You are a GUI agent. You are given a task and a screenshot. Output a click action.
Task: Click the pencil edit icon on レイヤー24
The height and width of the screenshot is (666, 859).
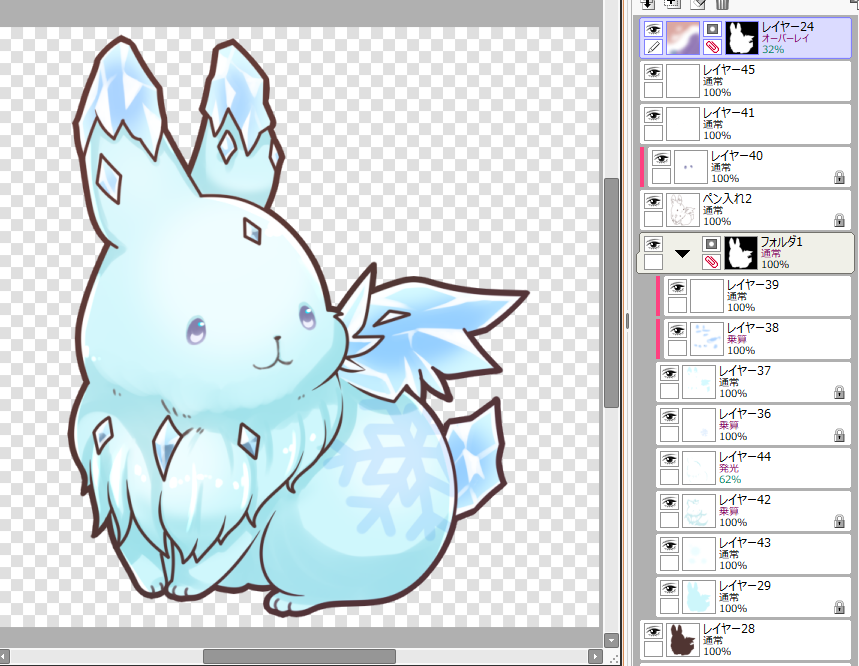click(653, 47)
